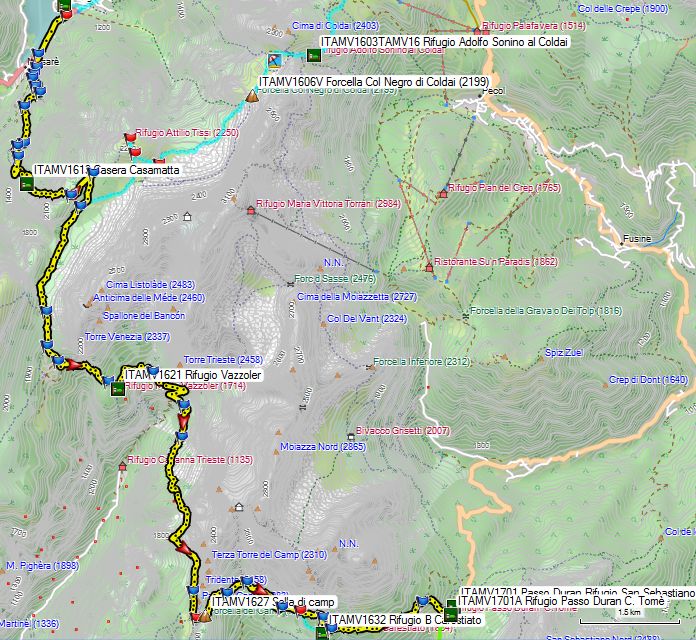The width and height of the screenshot is (696, 640).
Task: Click the green Casera Casamatta waypoint icon
Action: click(x=26, y=186)
